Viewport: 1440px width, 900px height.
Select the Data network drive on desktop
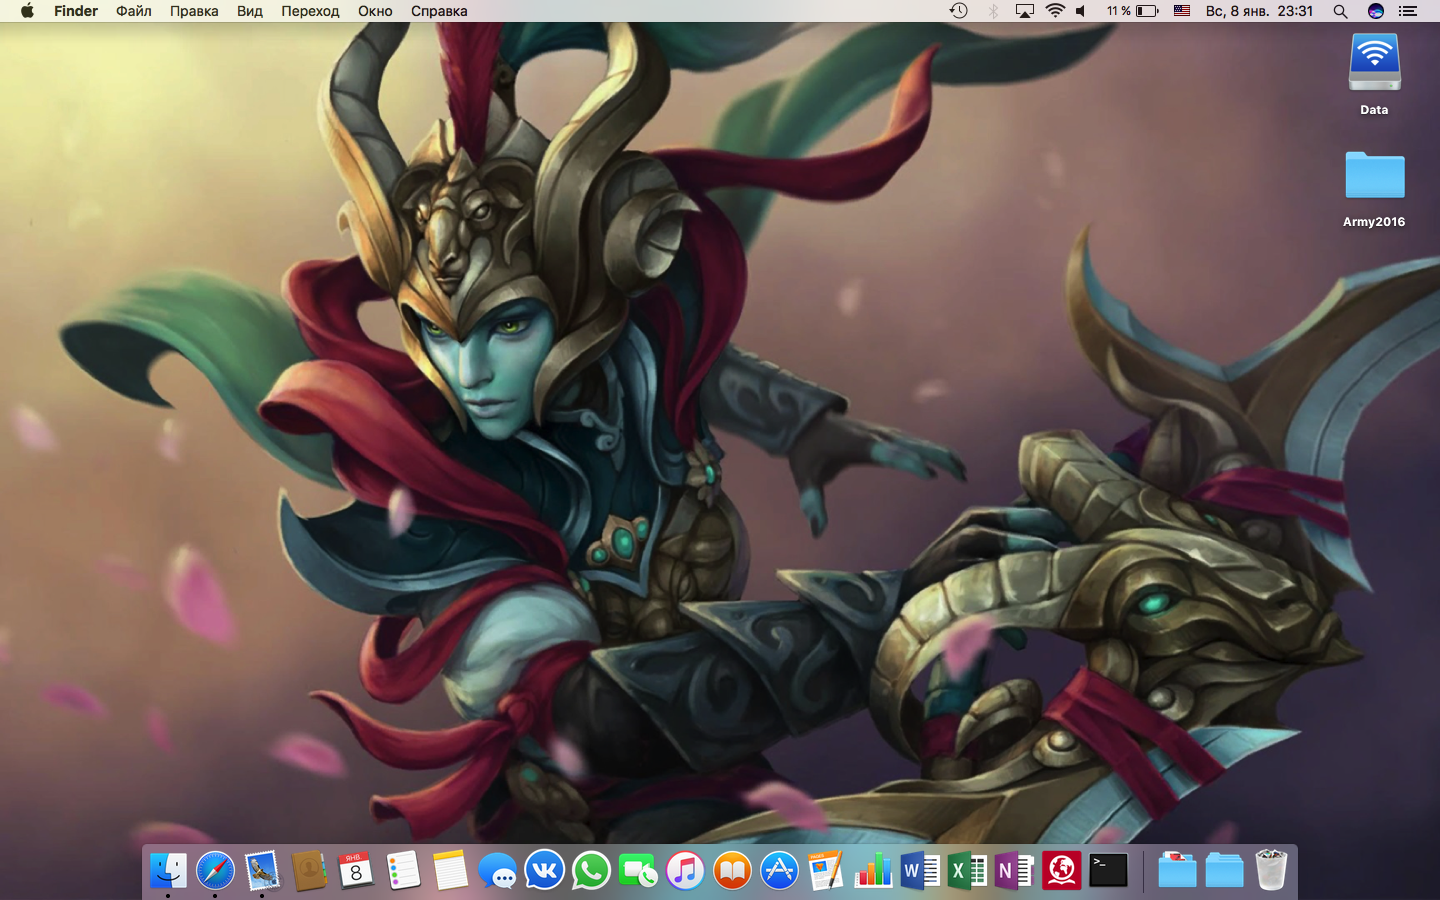[1374, 74]
